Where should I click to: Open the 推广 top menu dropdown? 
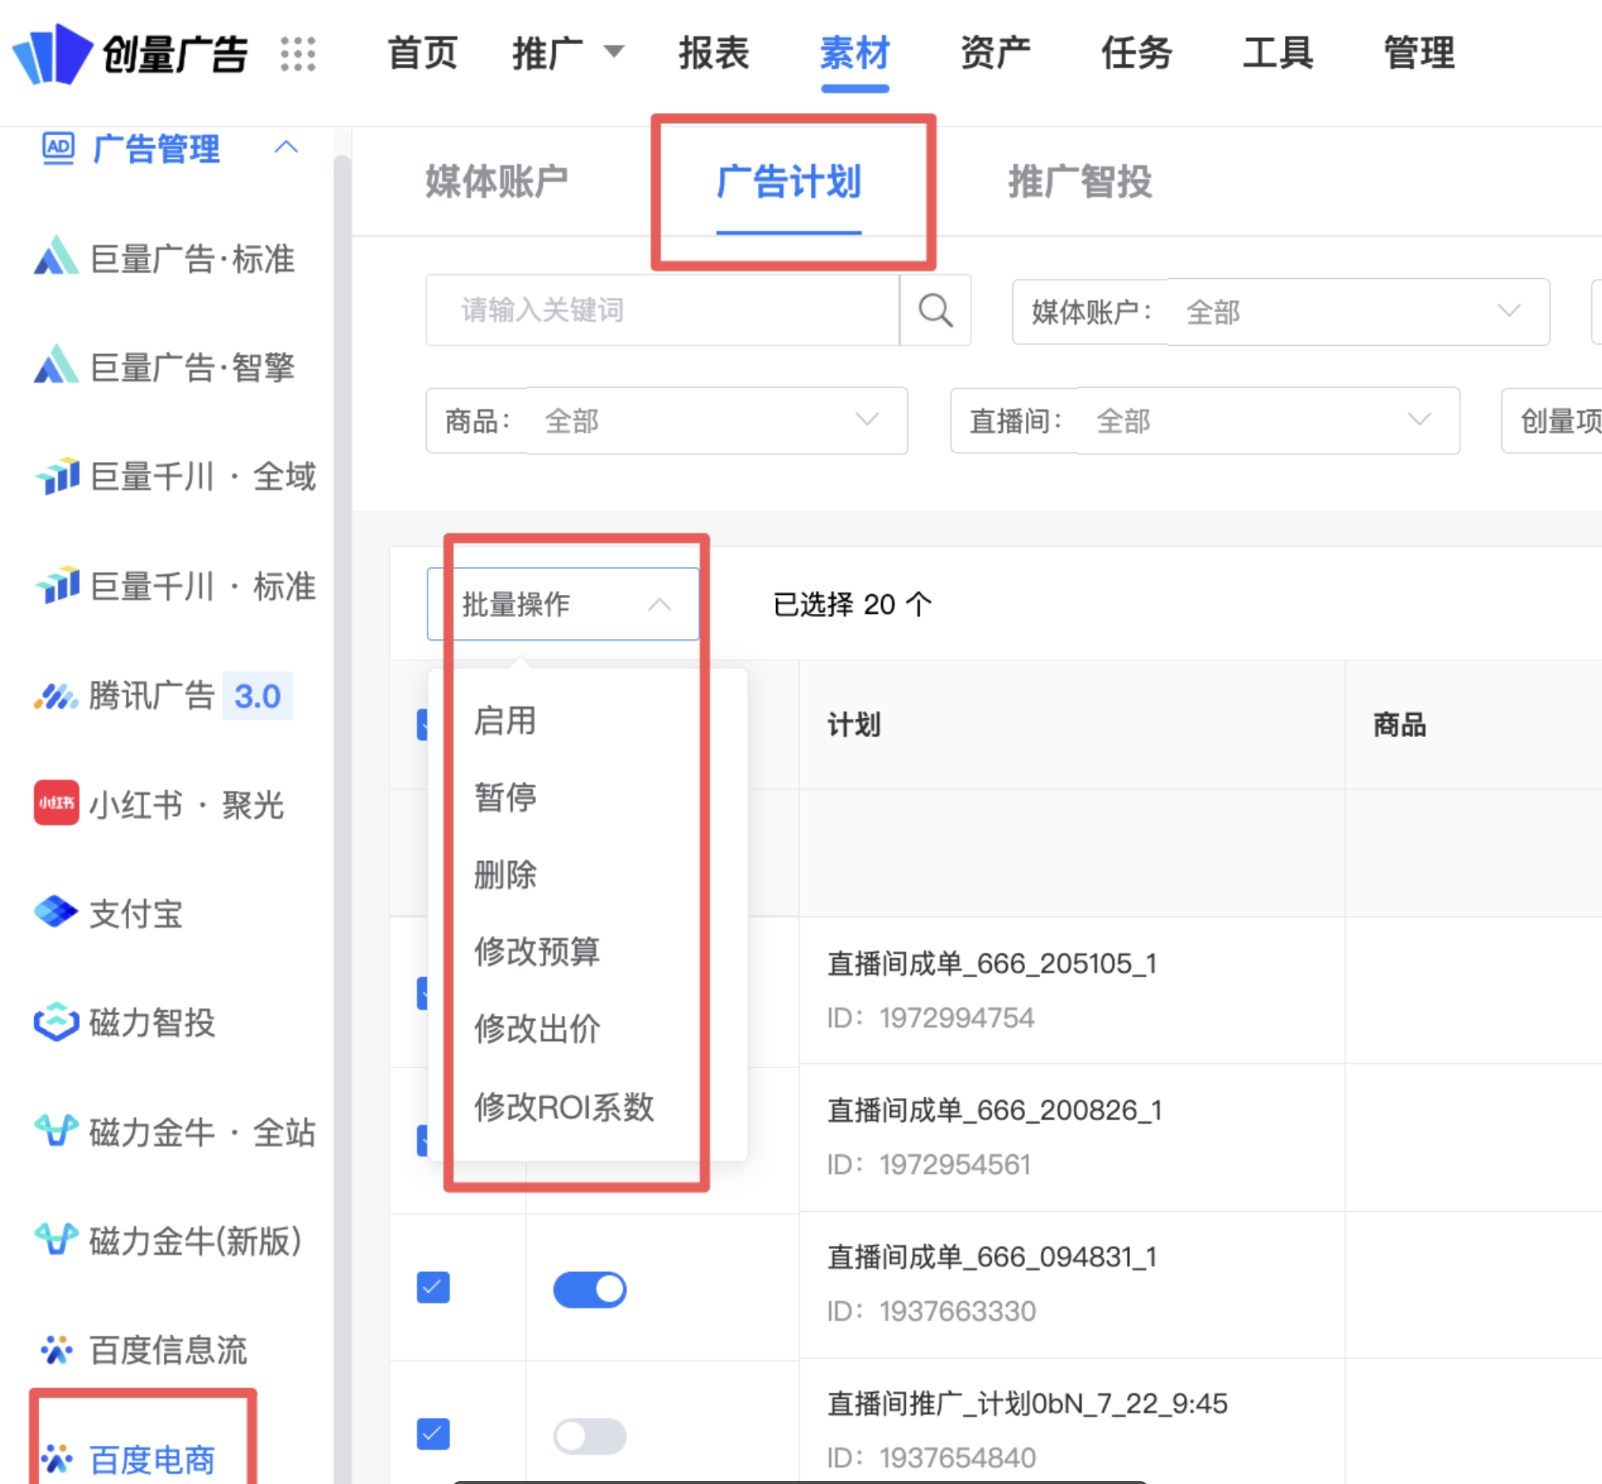point(568,53)
